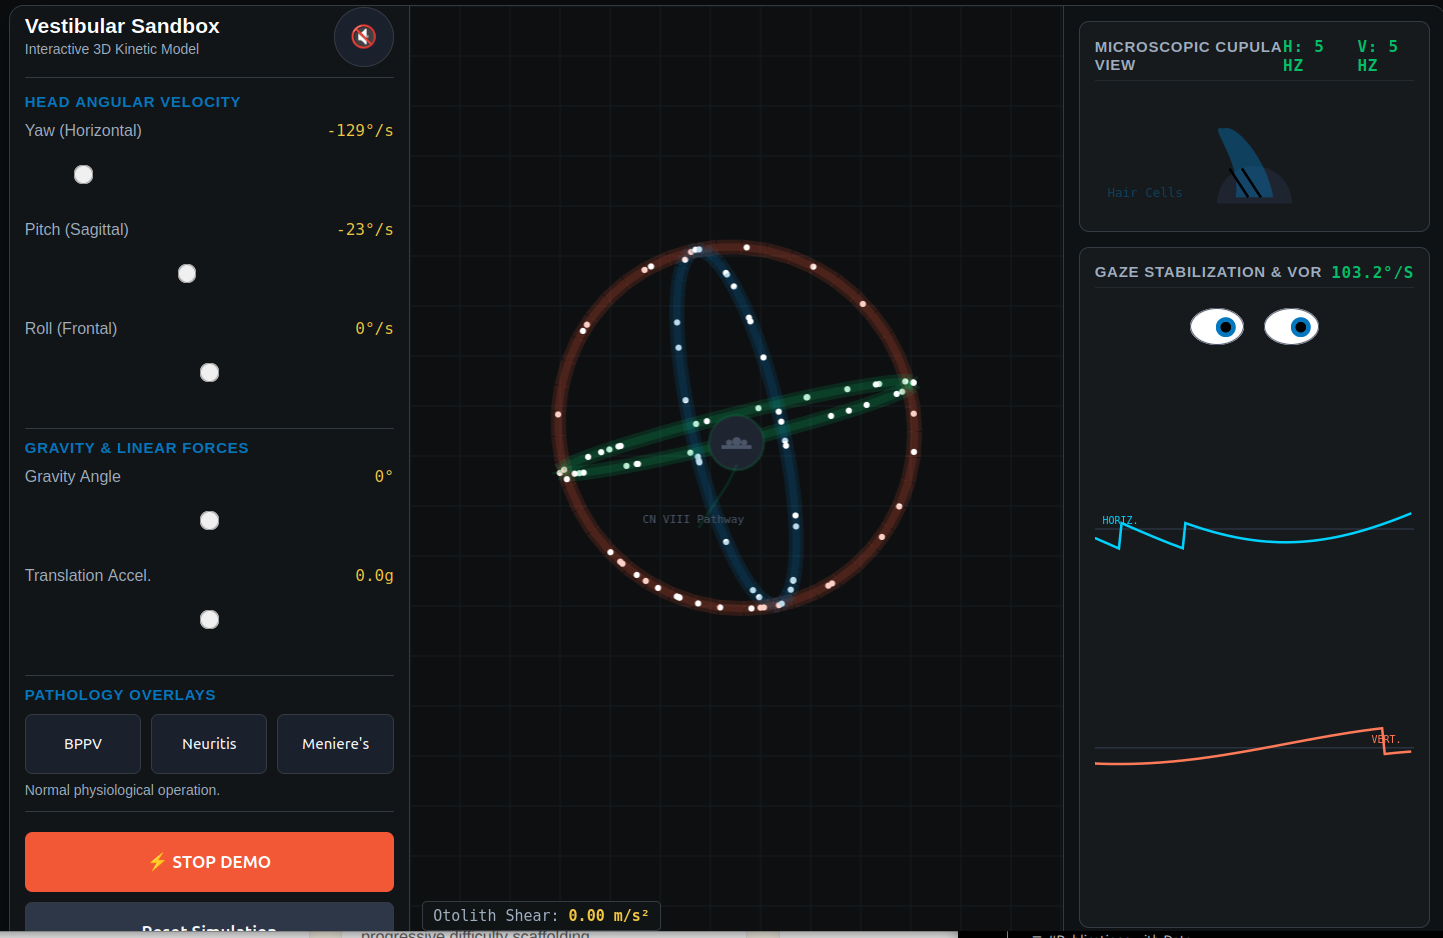Adjust the Pitch (Sagittal) slider handle
This screenshot has width=1443, height=938.
point(187,274)
